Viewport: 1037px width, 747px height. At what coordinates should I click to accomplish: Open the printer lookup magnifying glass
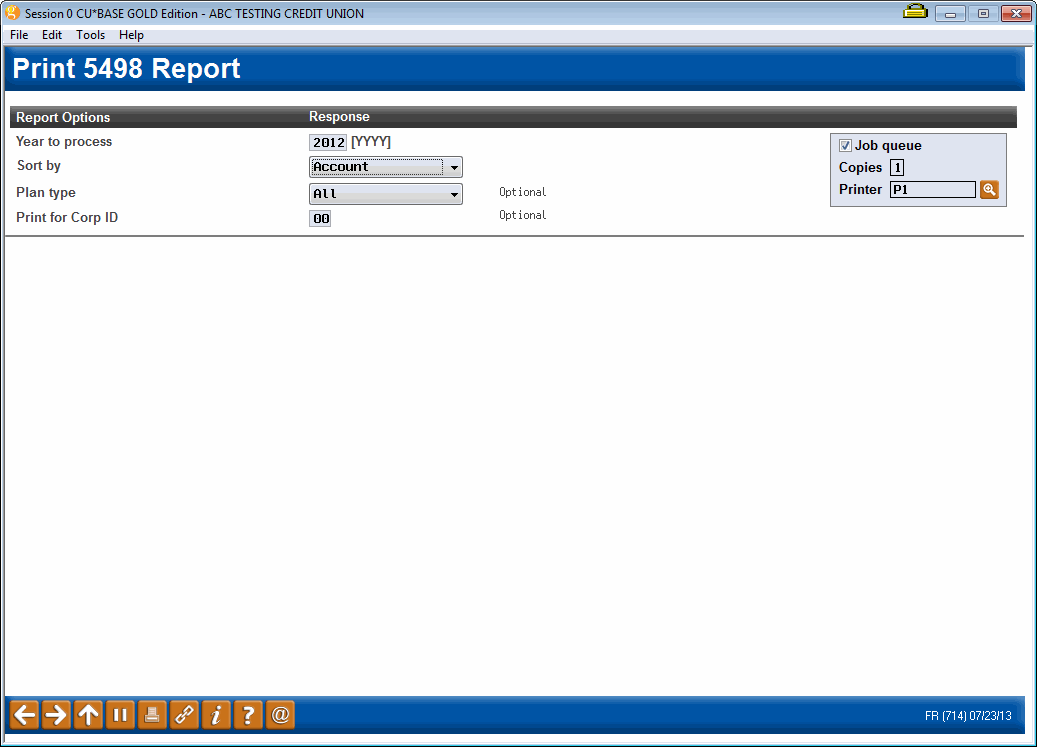[989, 189]
